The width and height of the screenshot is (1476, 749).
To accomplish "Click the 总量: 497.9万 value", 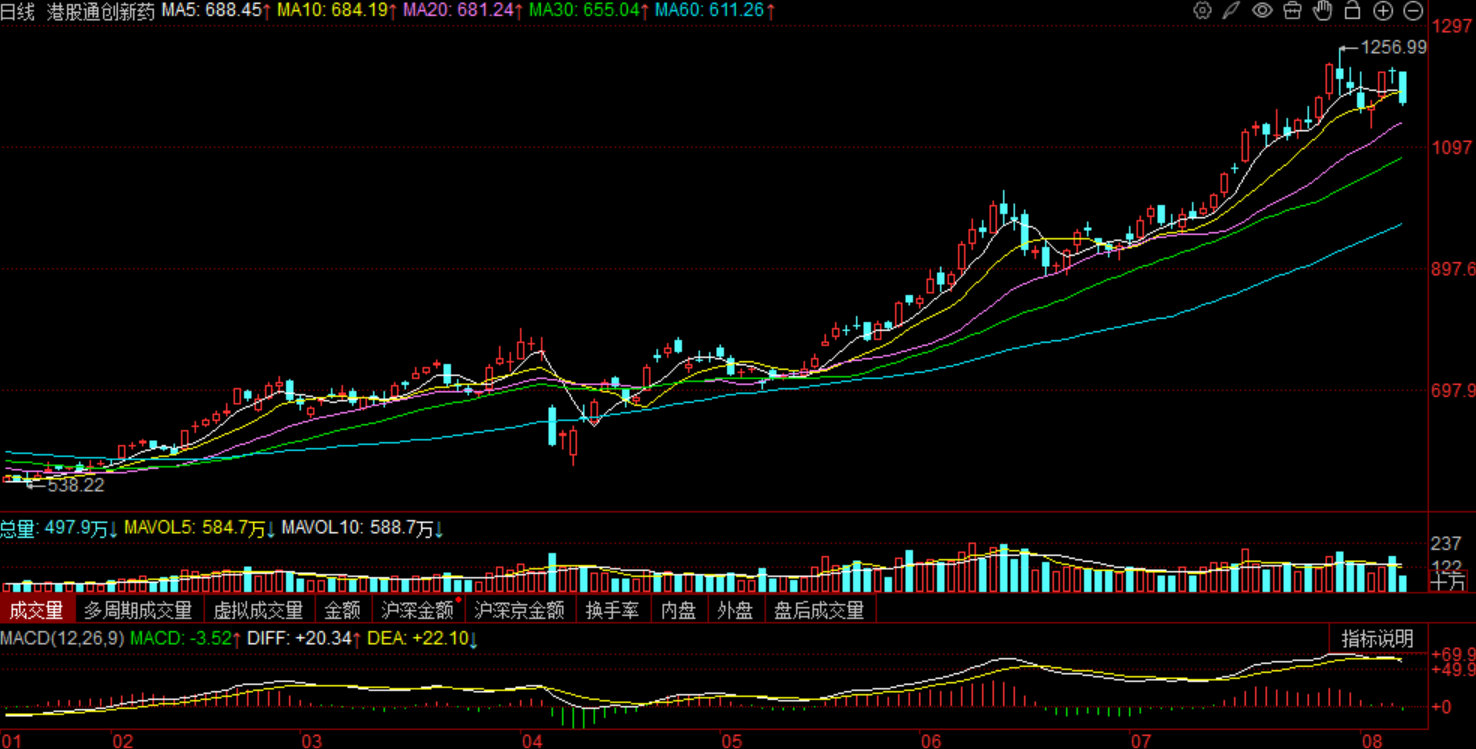I will [59, 528].
